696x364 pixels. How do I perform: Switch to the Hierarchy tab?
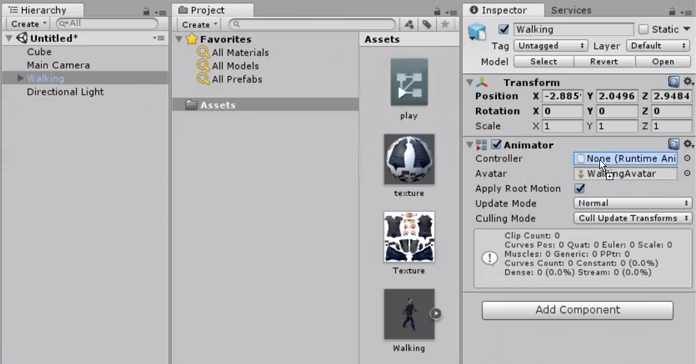tap(42, 10)
